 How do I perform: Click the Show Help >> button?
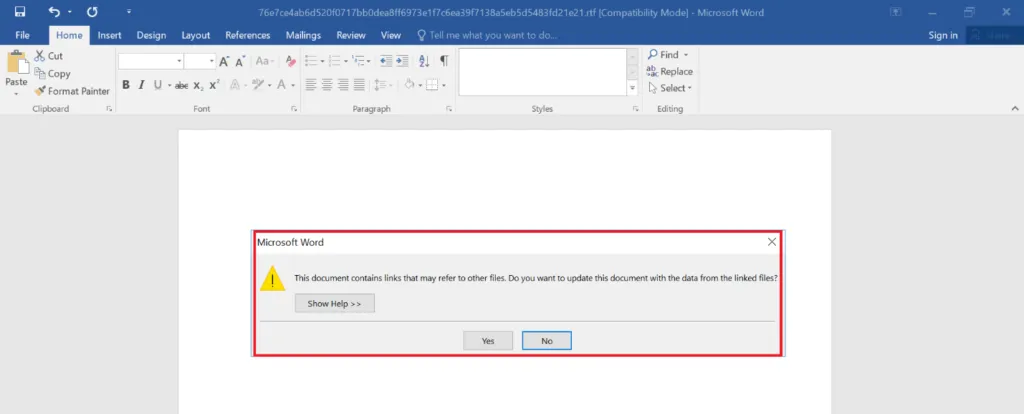[x=334, y=304]
